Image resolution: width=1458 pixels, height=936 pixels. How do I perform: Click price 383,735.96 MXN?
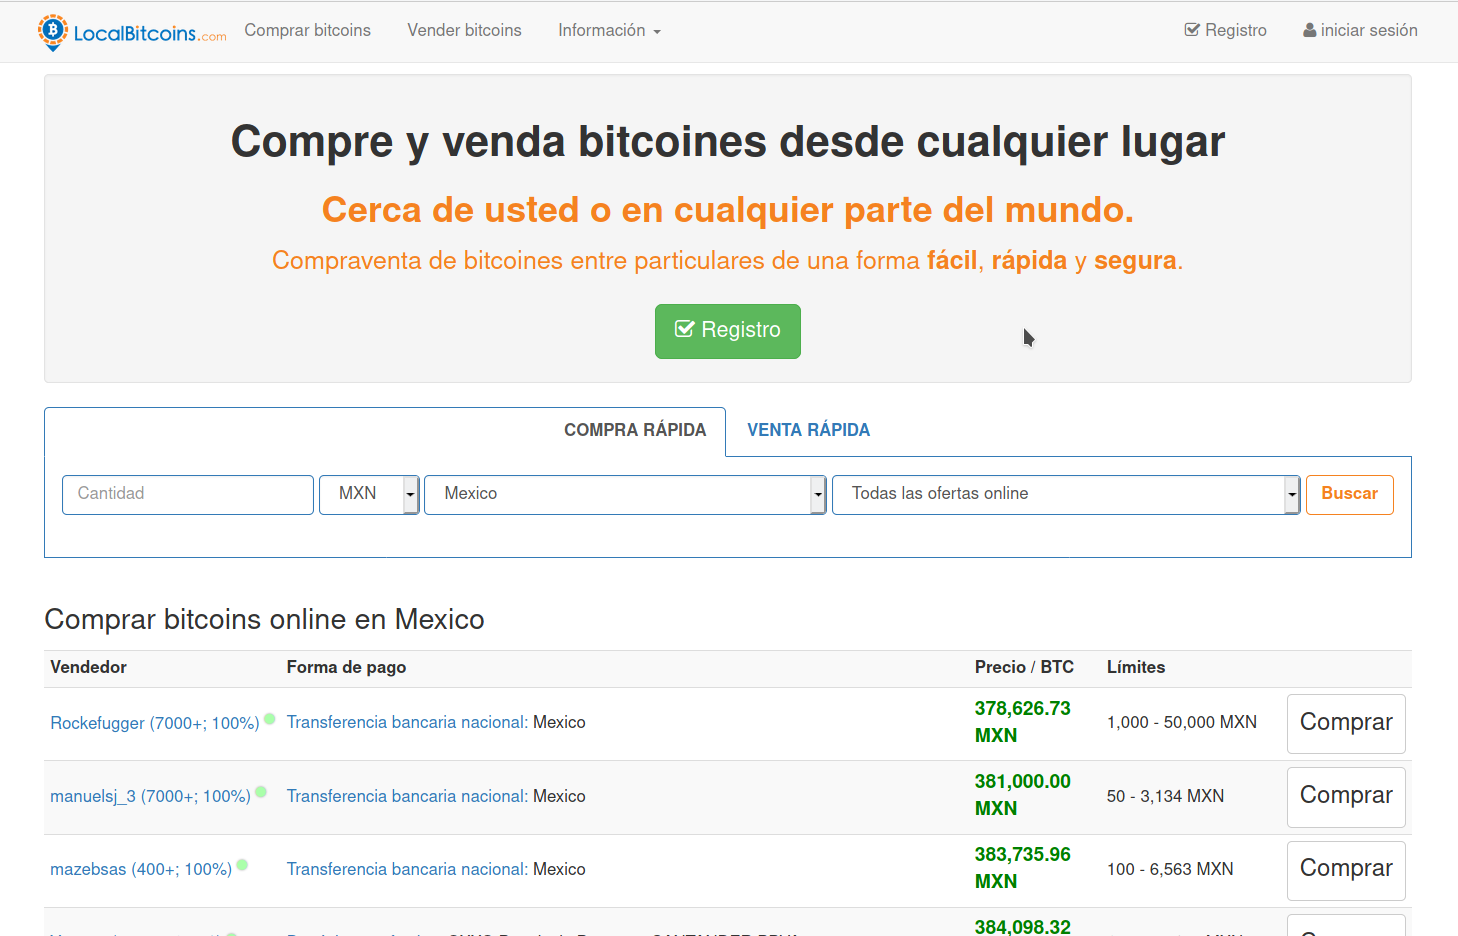click(1023, 868)
